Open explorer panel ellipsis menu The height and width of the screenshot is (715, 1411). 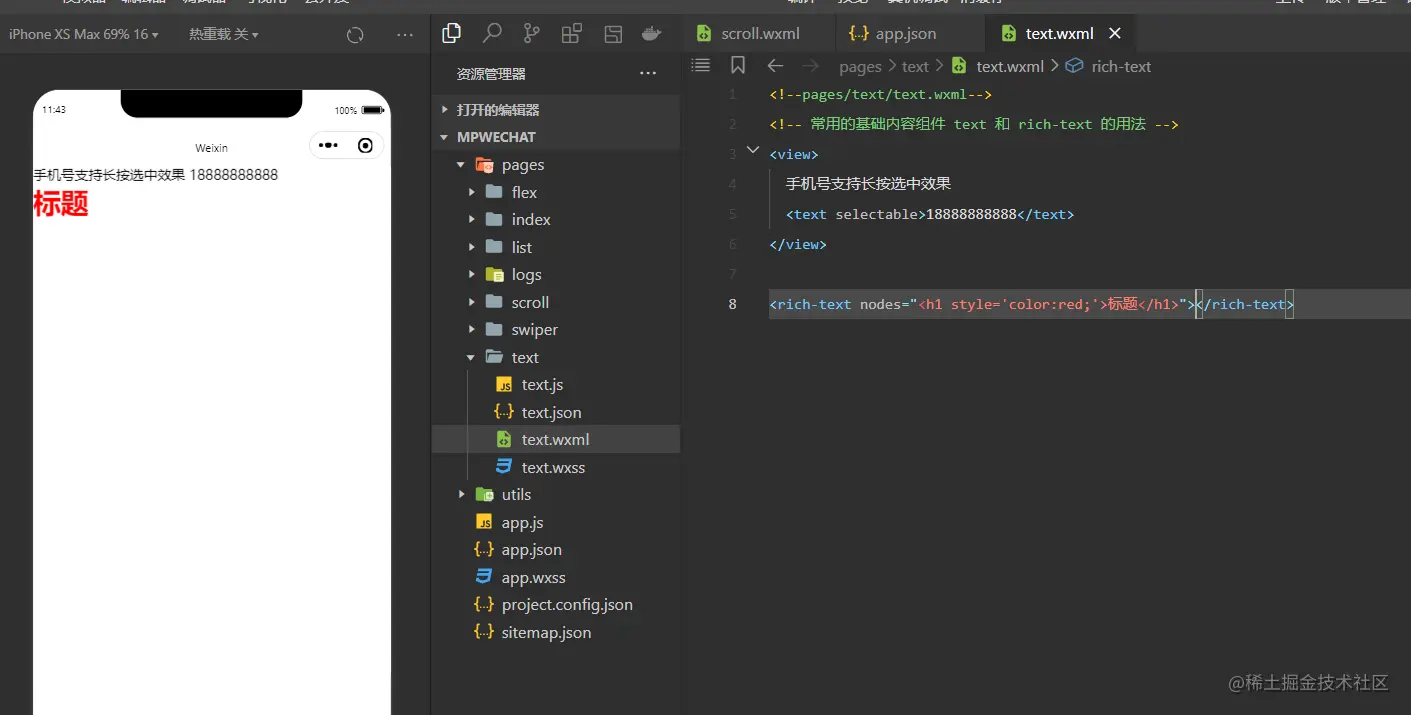pos(648,73)
